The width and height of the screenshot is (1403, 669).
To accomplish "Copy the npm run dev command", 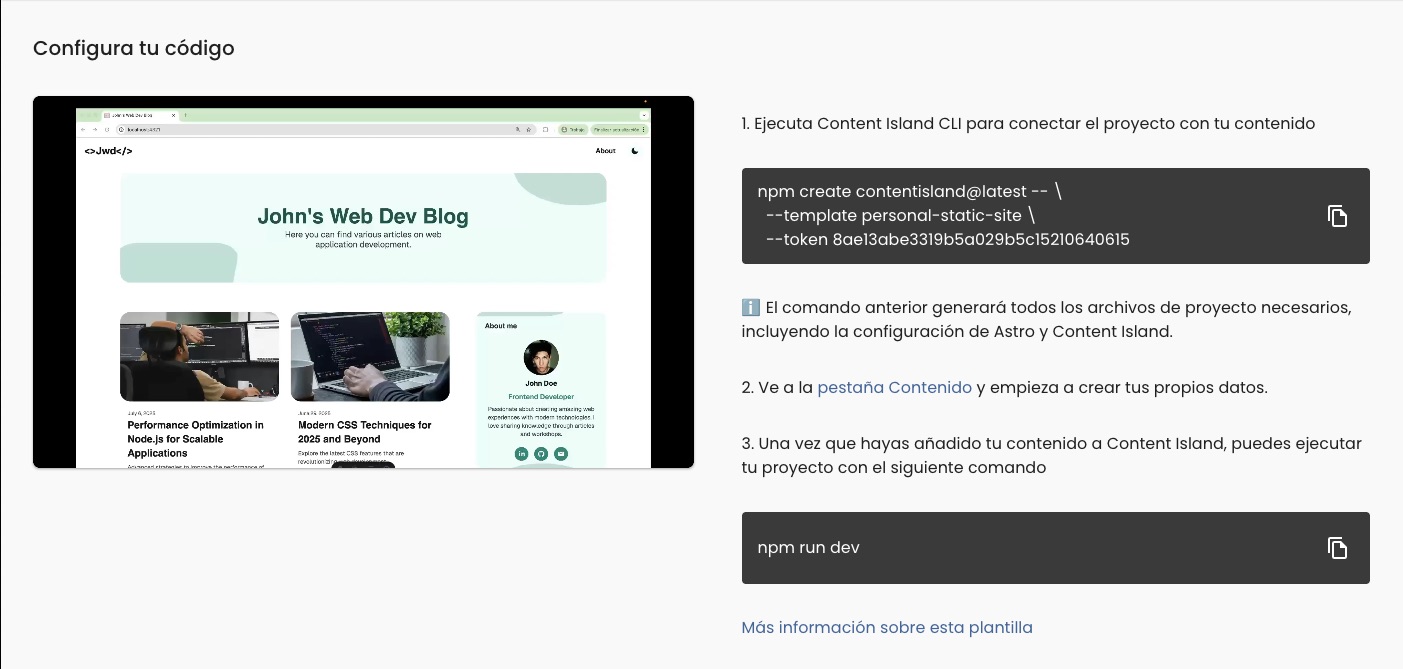I will 1337,548.
